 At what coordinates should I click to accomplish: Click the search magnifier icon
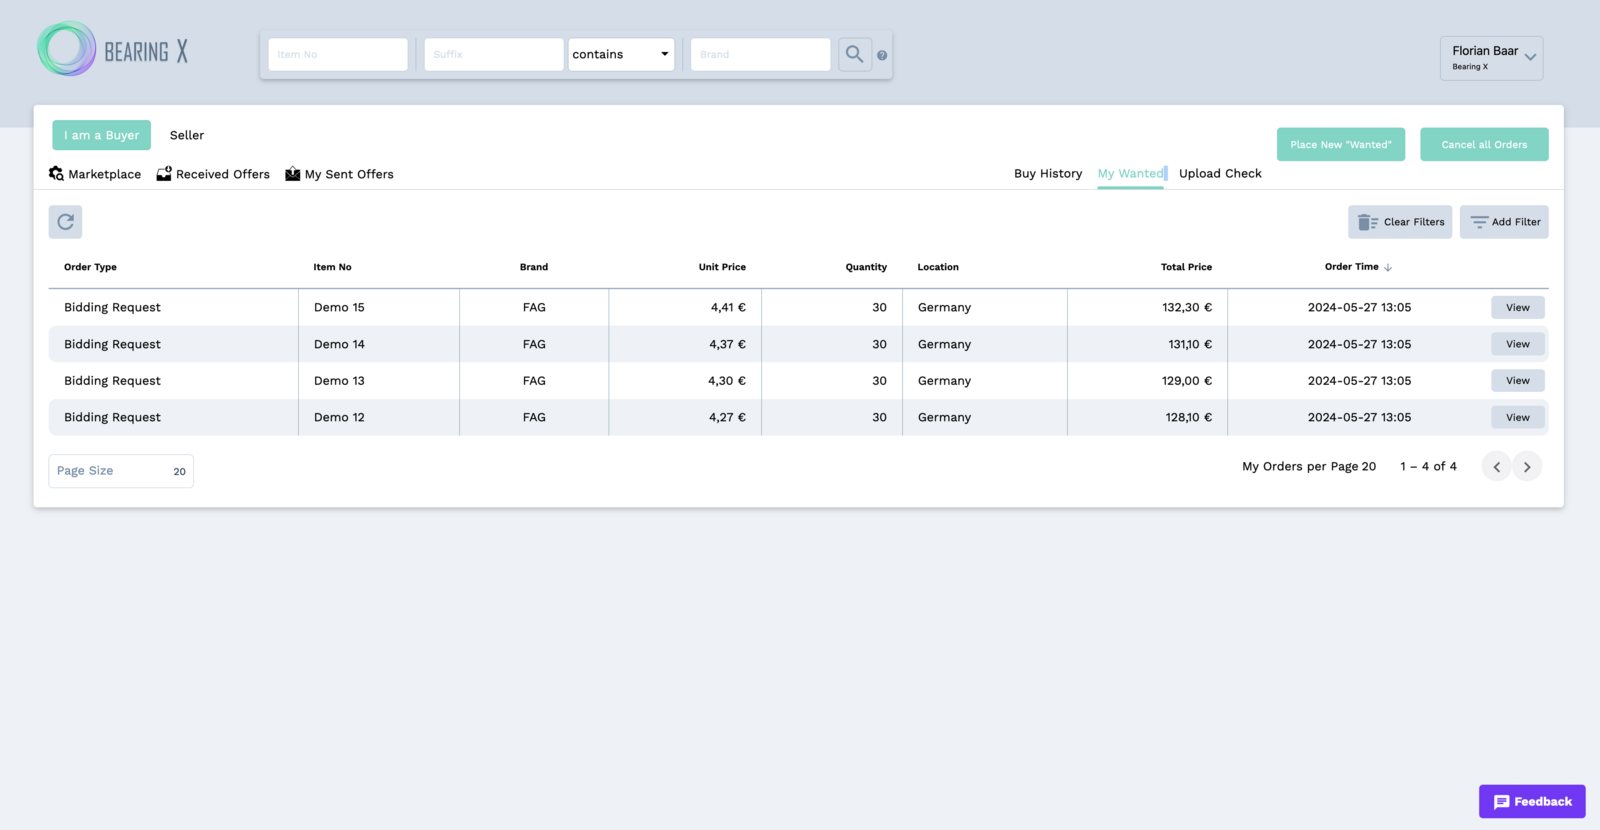[854, 54]
